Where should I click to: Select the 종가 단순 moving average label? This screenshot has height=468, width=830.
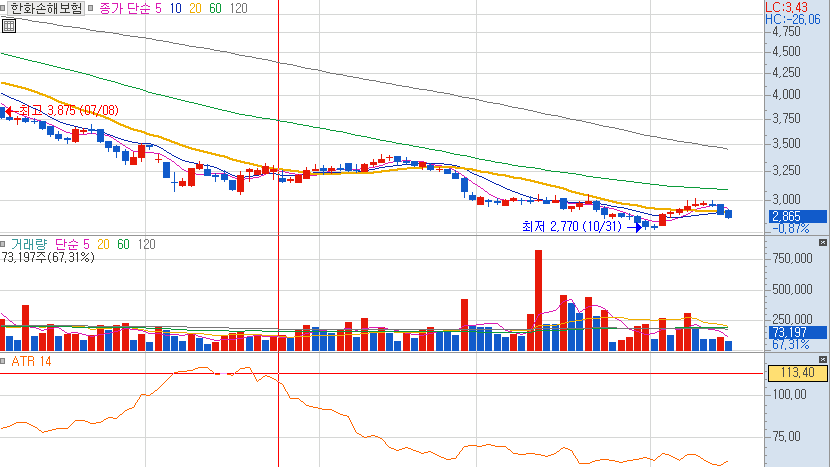125,8
